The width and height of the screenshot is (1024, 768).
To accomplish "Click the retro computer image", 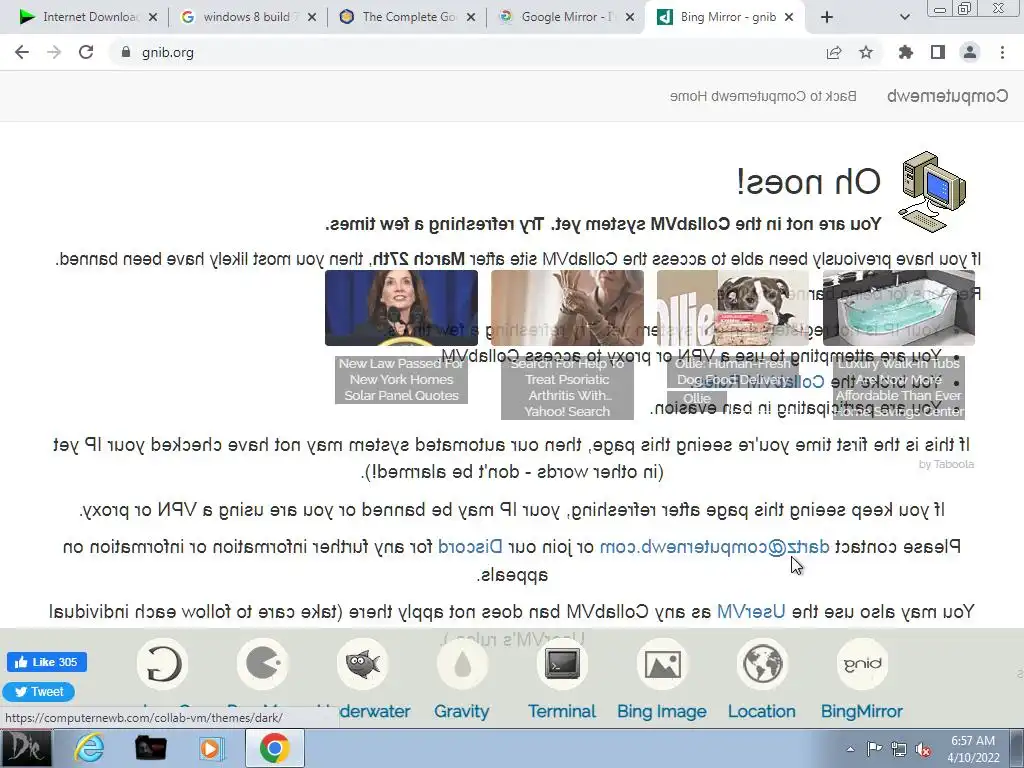I will pos(932,191).
